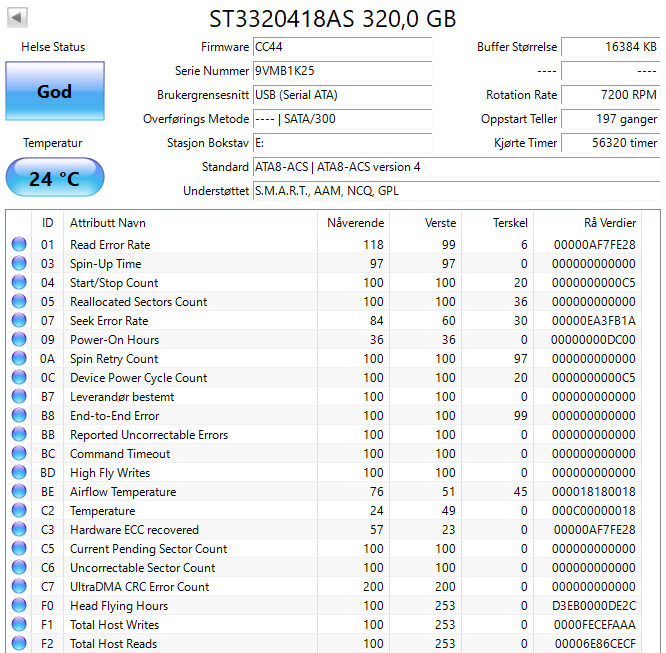Click the Attributt Navn column header
Screen dimensions: 666x653
tap(107, 222)
